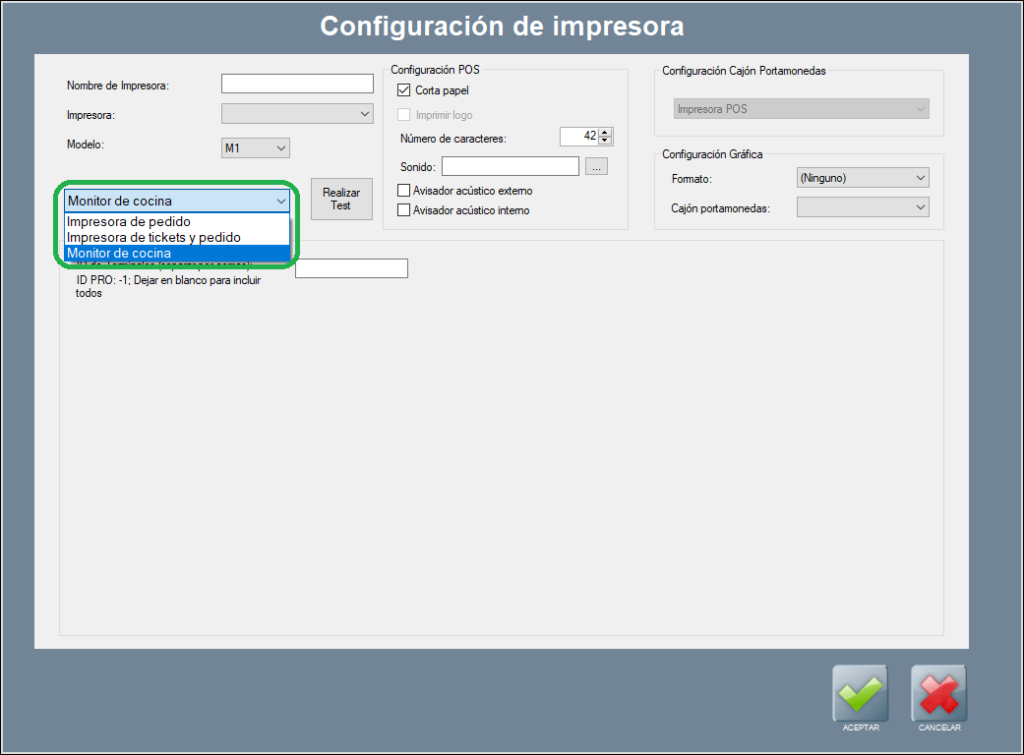1024x755 pixels.
Task: Toggle the Corta papel checkbox
Action: [404, 90]
